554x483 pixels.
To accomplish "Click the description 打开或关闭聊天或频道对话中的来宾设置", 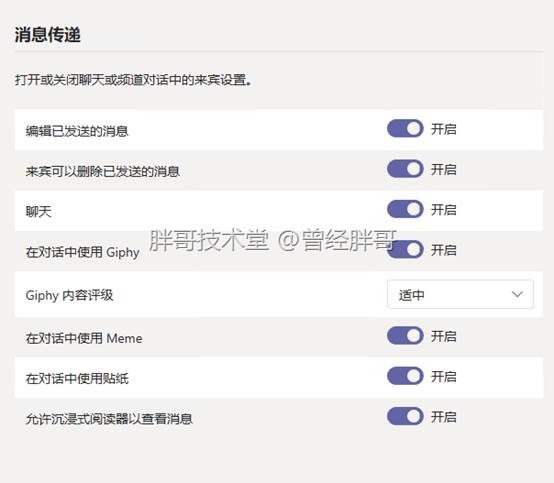I will coord(133,80).
